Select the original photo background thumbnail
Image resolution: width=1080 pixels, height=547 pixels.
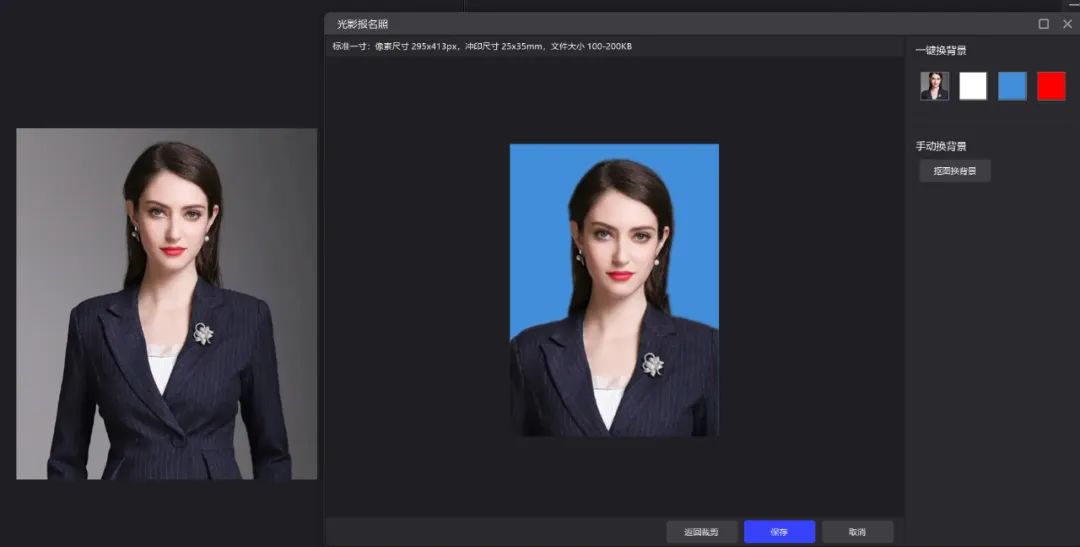934,86
